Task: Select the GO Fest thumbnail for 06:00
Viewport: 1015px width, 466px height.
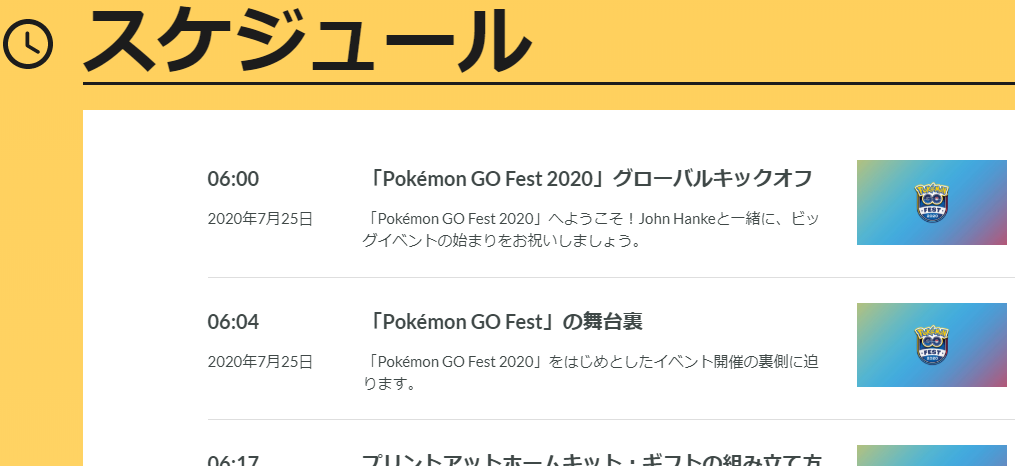Action: (931, 203)
